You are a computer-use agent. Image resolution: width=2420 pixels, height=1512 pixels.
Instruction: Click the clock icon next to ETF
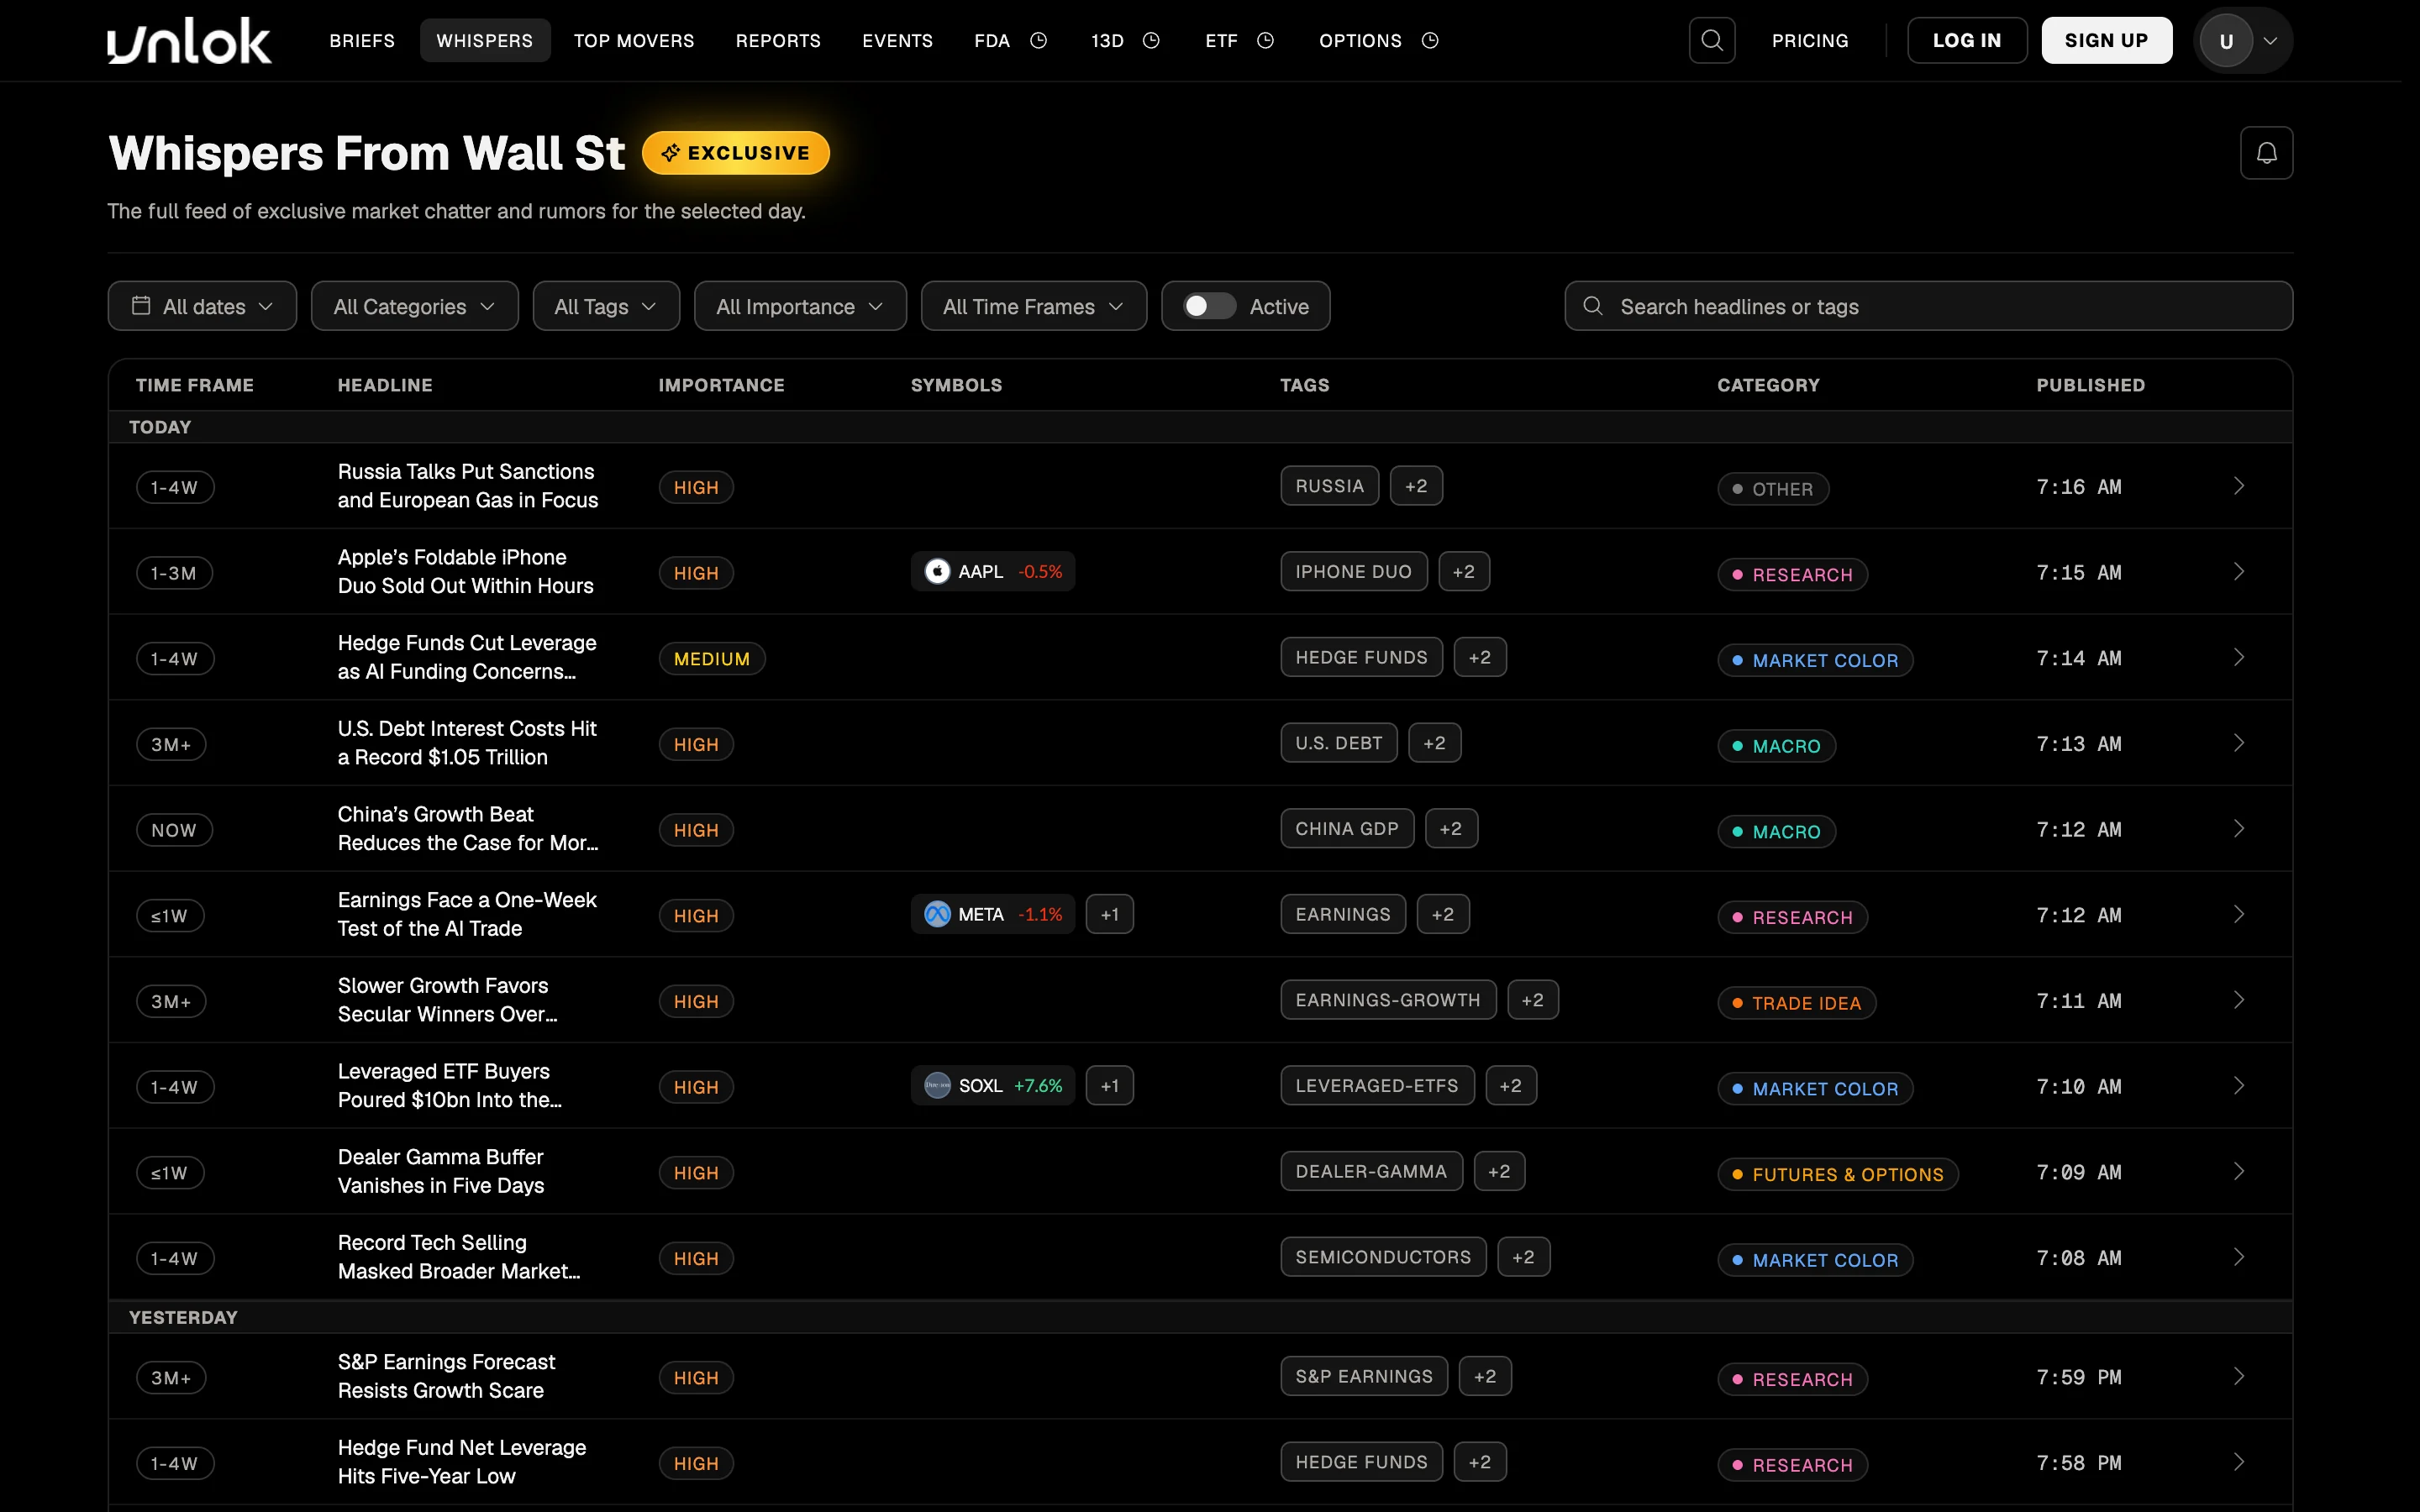click(1265, 41)
